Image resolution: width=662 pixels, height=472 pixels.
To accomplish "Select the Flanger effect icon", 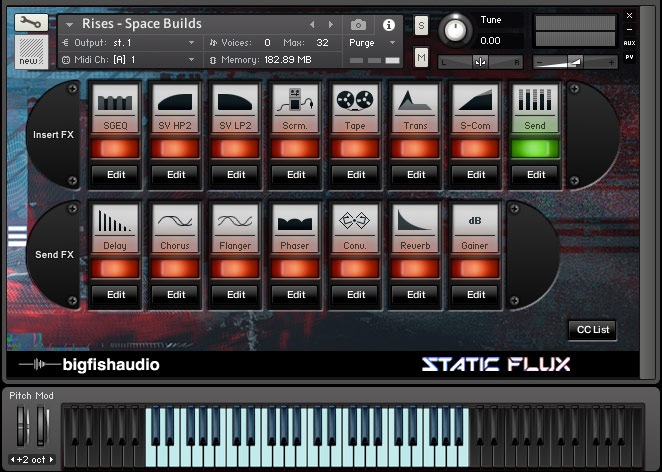I will [x=235, y=222].
